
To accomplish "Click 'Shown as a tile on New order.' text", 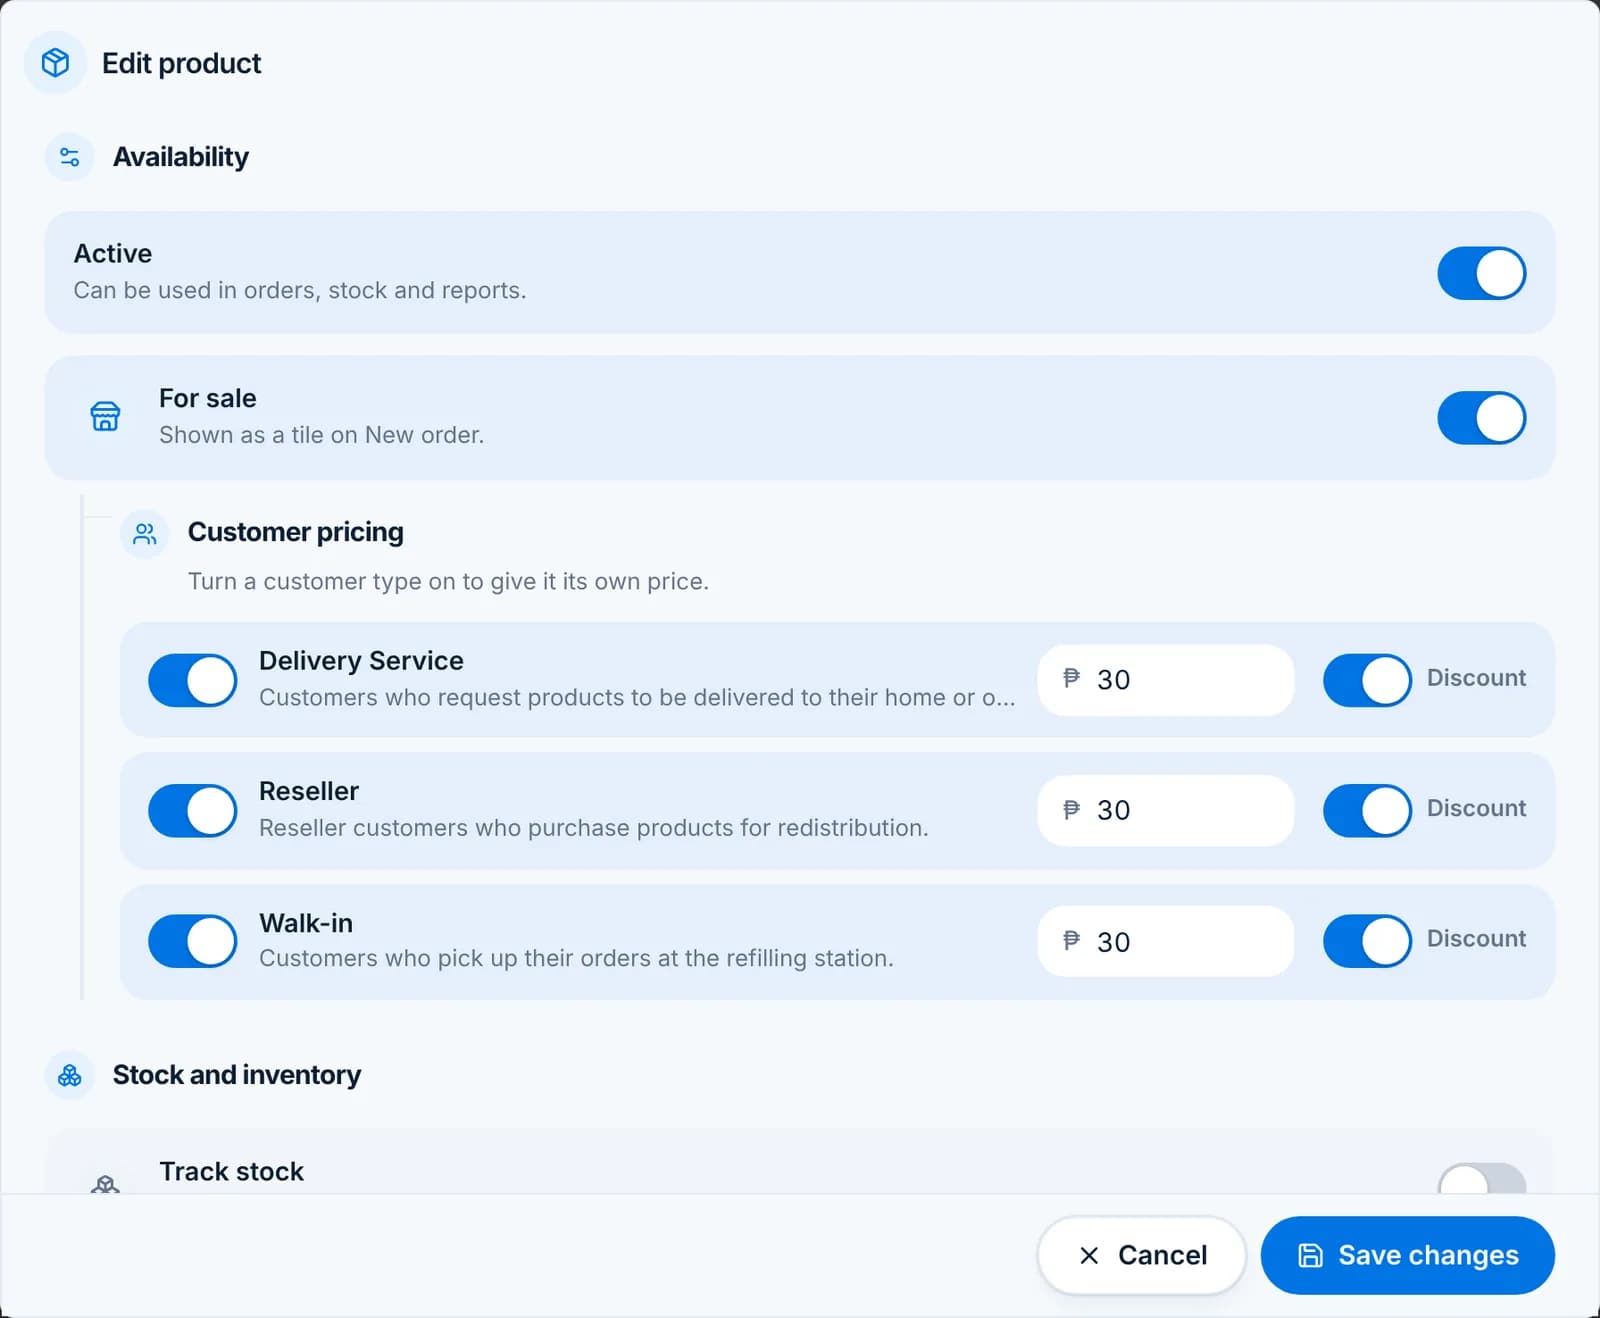I will point(321,435).
